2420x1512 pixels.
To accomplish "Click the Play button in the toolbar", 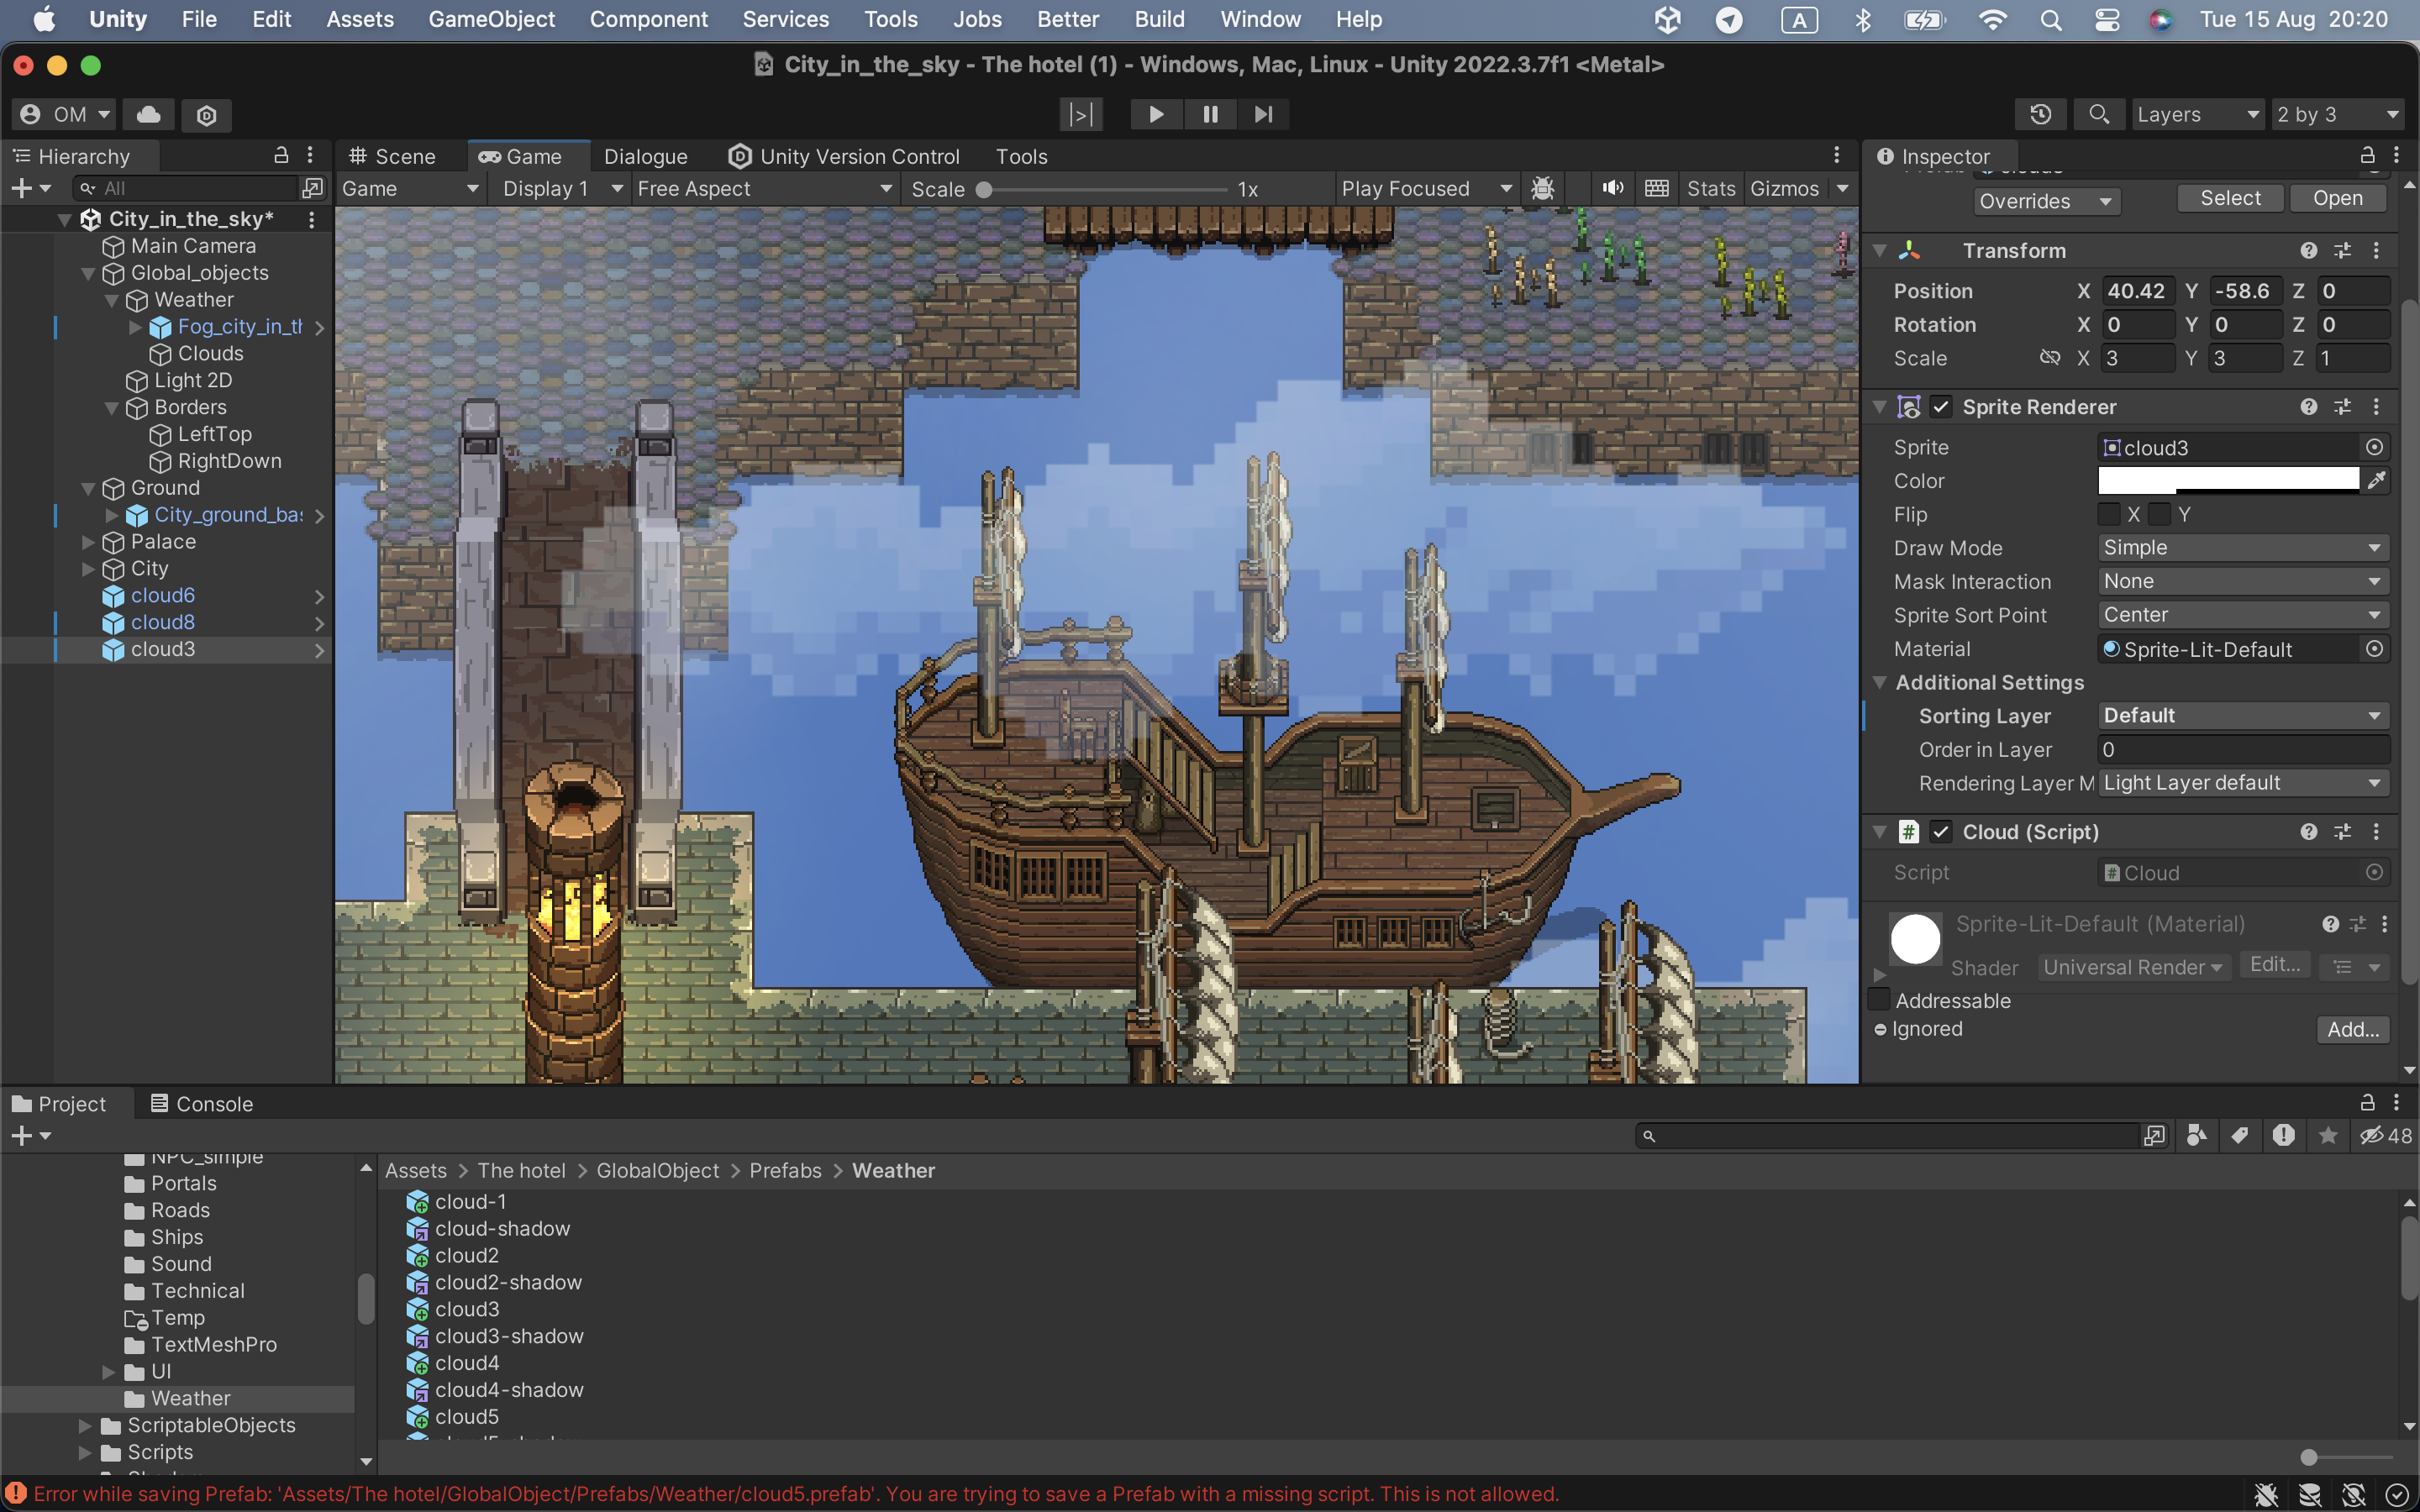I will [1156, 114].
